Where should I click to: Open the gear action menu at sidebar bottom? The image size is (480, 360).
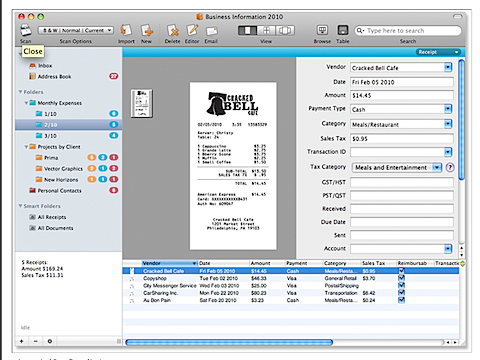pyautogui.click(x=50, y=341)
